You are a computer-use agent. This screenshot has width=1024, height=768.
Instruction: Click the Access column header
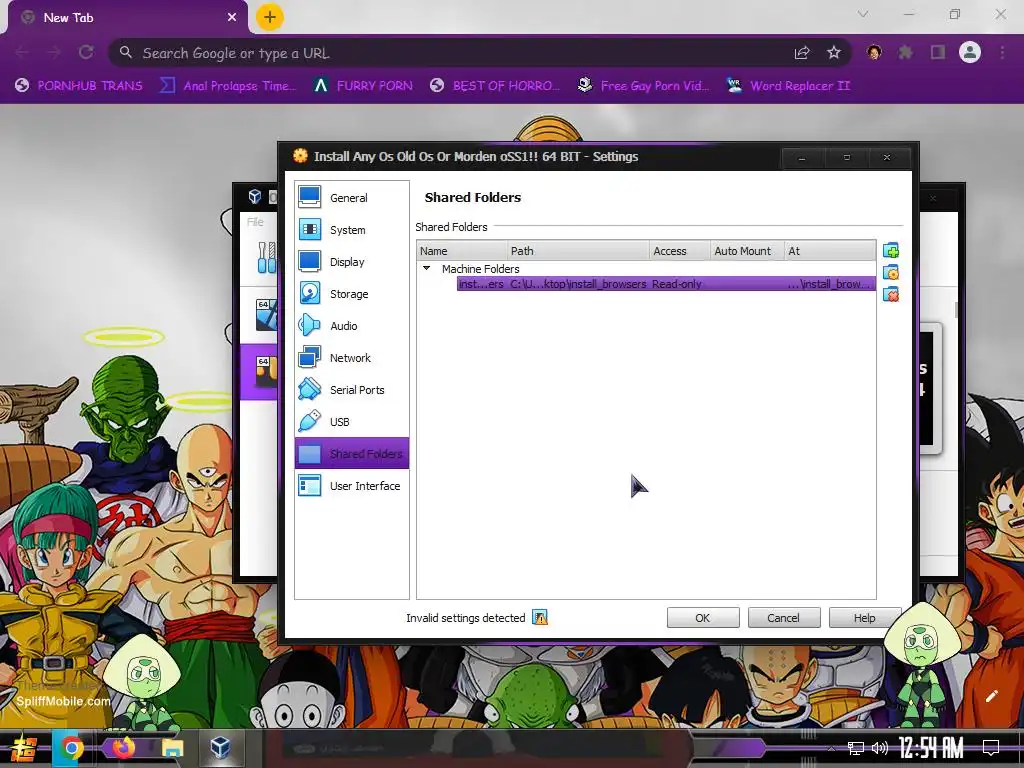680,251
